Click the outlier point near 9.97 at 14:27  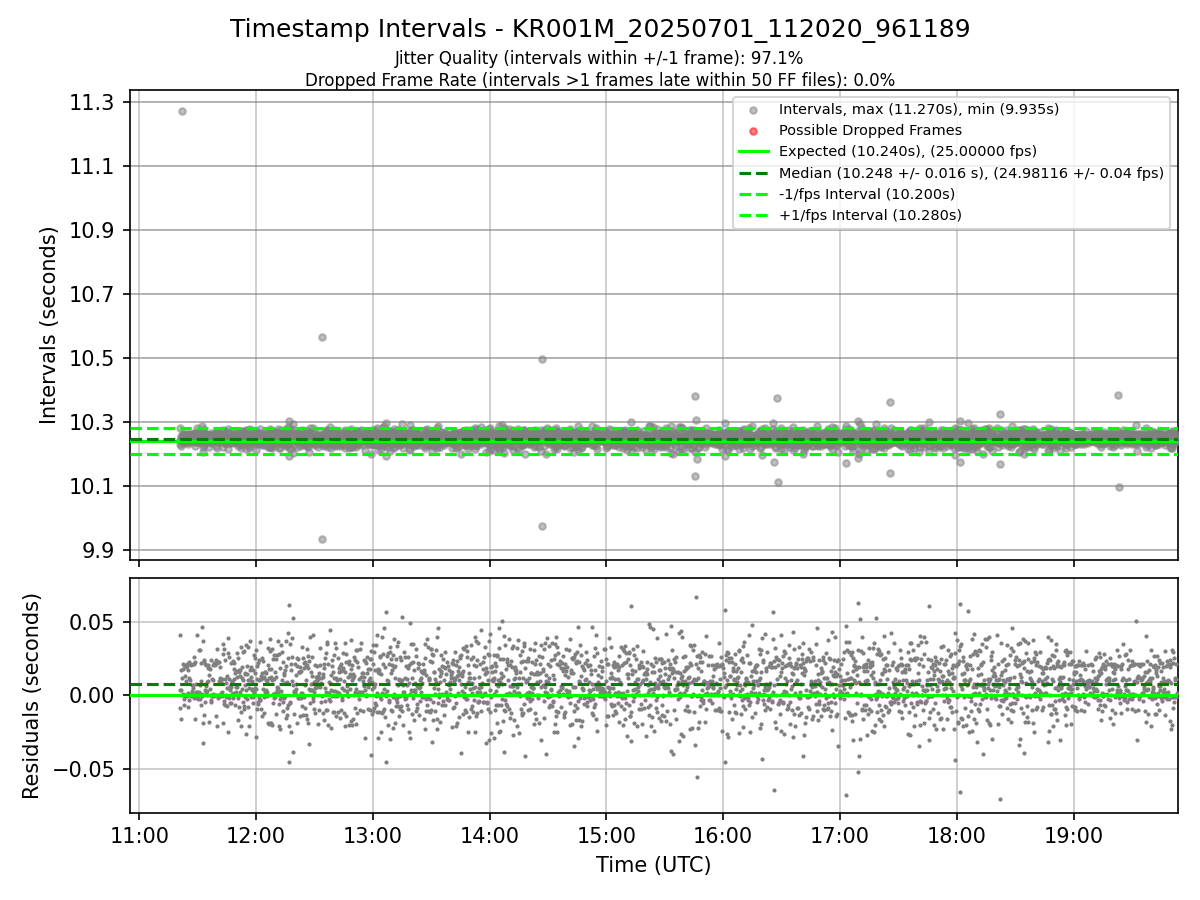point(542,526)
